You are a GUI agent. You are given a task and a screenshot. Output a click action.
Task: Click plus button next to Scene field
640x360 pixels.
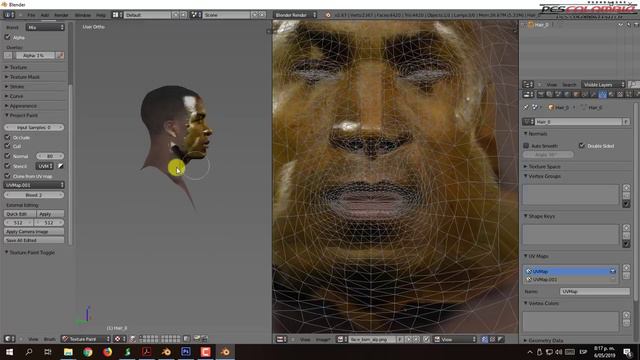pos(254,15)
